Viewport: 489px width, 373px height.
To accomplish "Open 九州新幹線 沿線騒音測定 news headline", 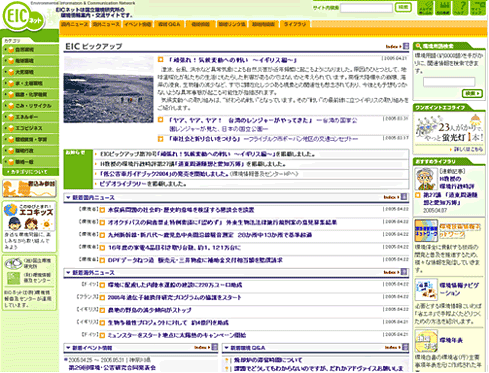I will pos(210,235).
